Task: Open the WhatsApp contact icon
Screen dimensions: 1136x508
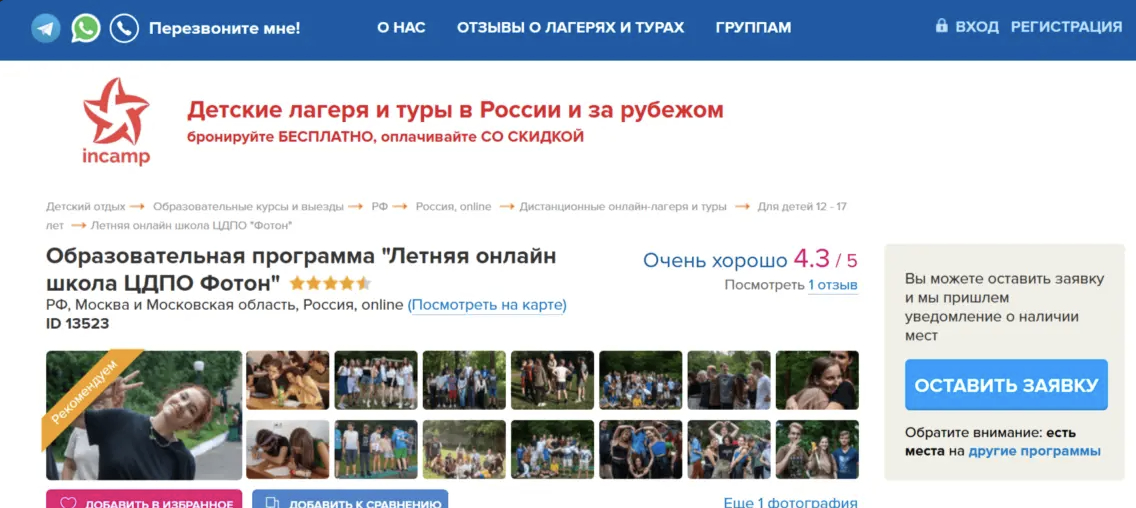Action: 85,28
